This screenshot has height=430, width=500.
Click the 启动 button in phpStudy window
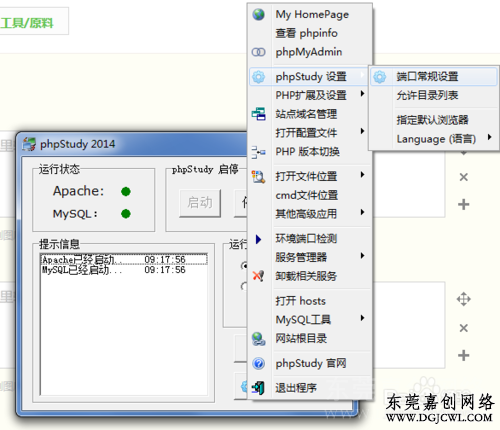(x=200, y=203)
